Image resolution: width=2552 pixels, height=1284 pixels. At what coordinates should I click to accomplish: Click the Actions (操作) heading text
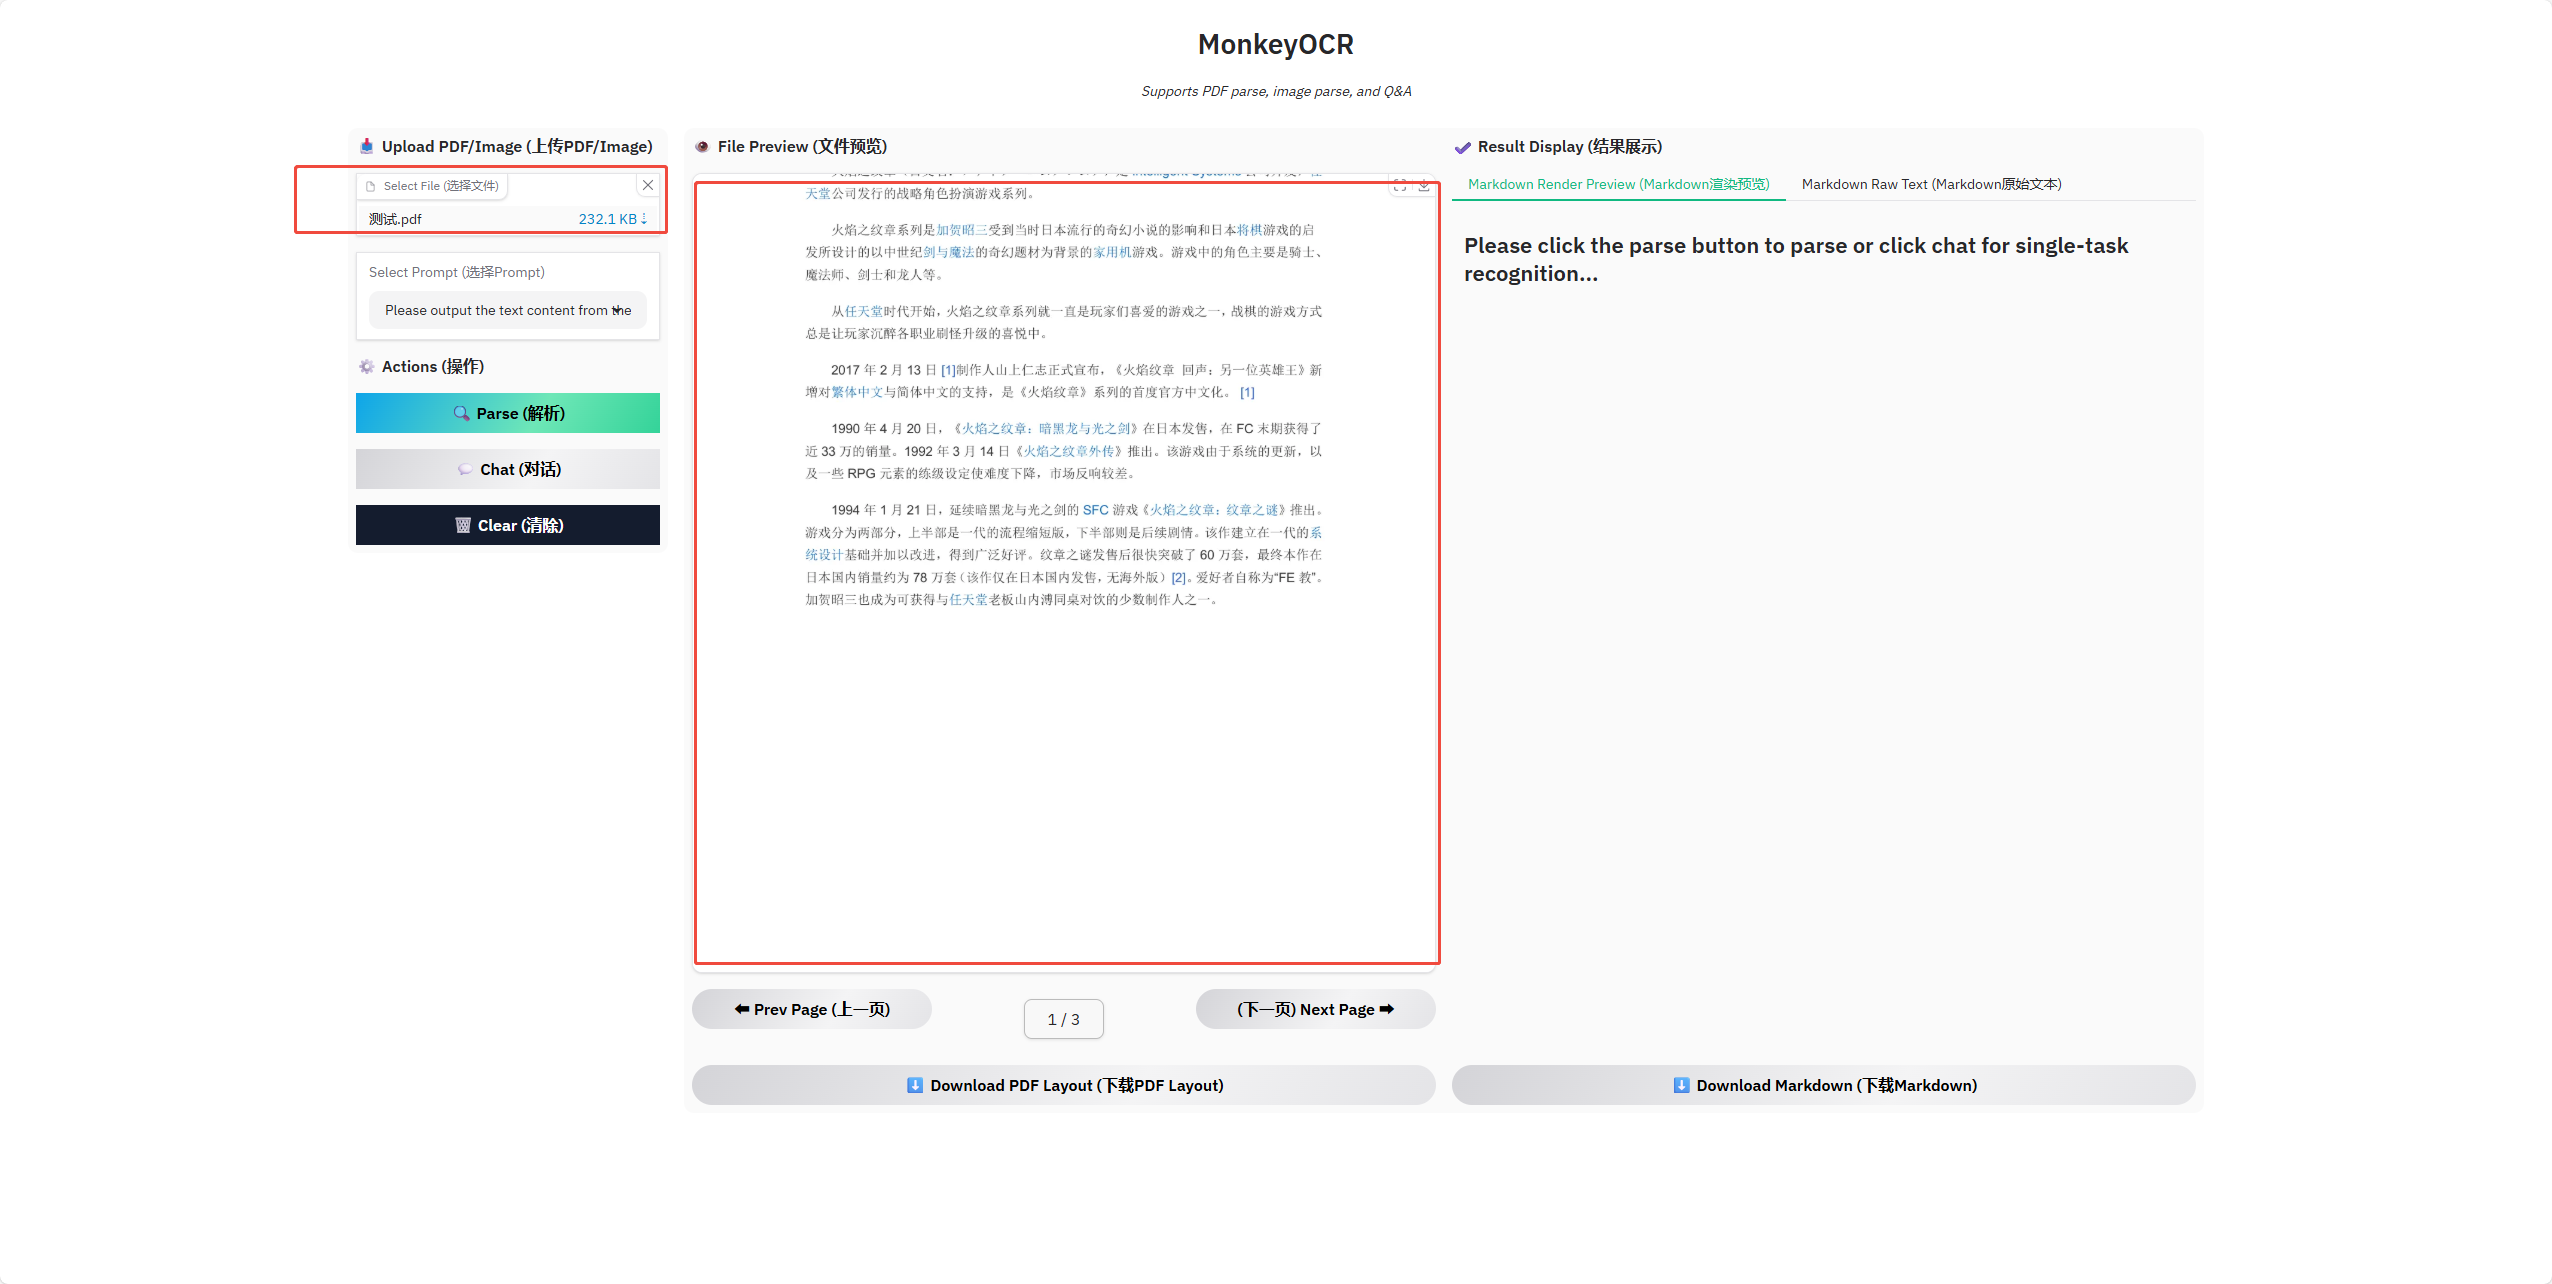click(433, 367)
